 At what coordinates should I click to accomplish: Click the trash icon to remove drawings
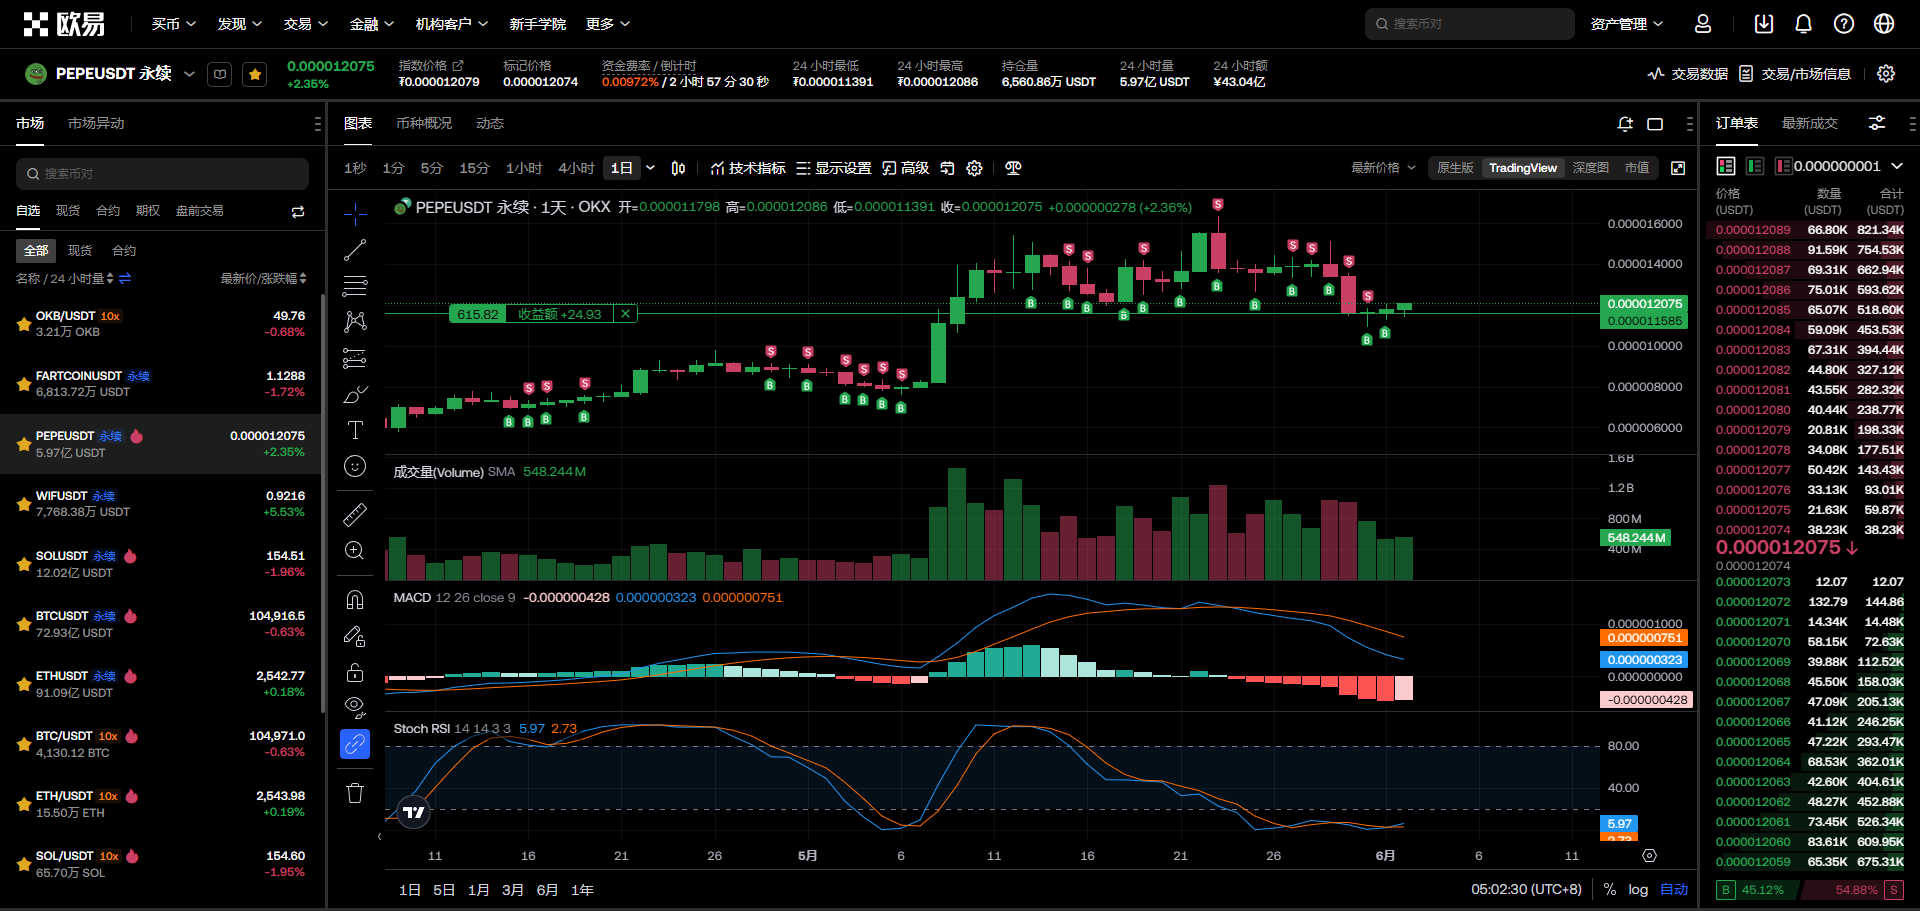click(355, 793)
